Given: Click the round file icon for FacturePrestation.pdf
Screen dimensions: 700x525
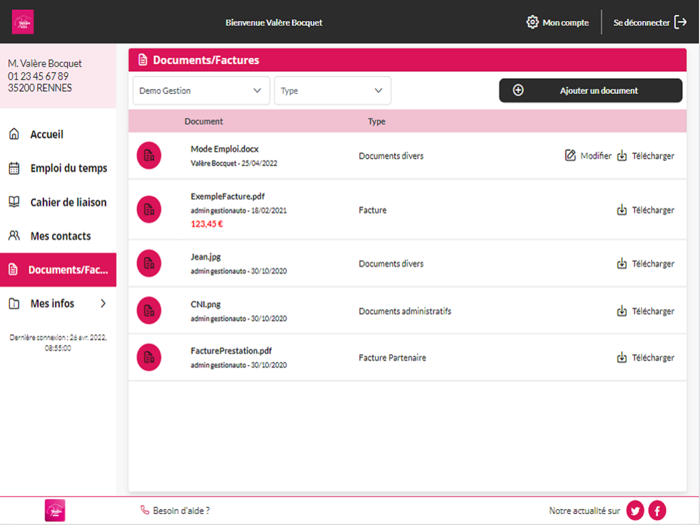Looking at the screenshot, I should (x=149, y=357).
